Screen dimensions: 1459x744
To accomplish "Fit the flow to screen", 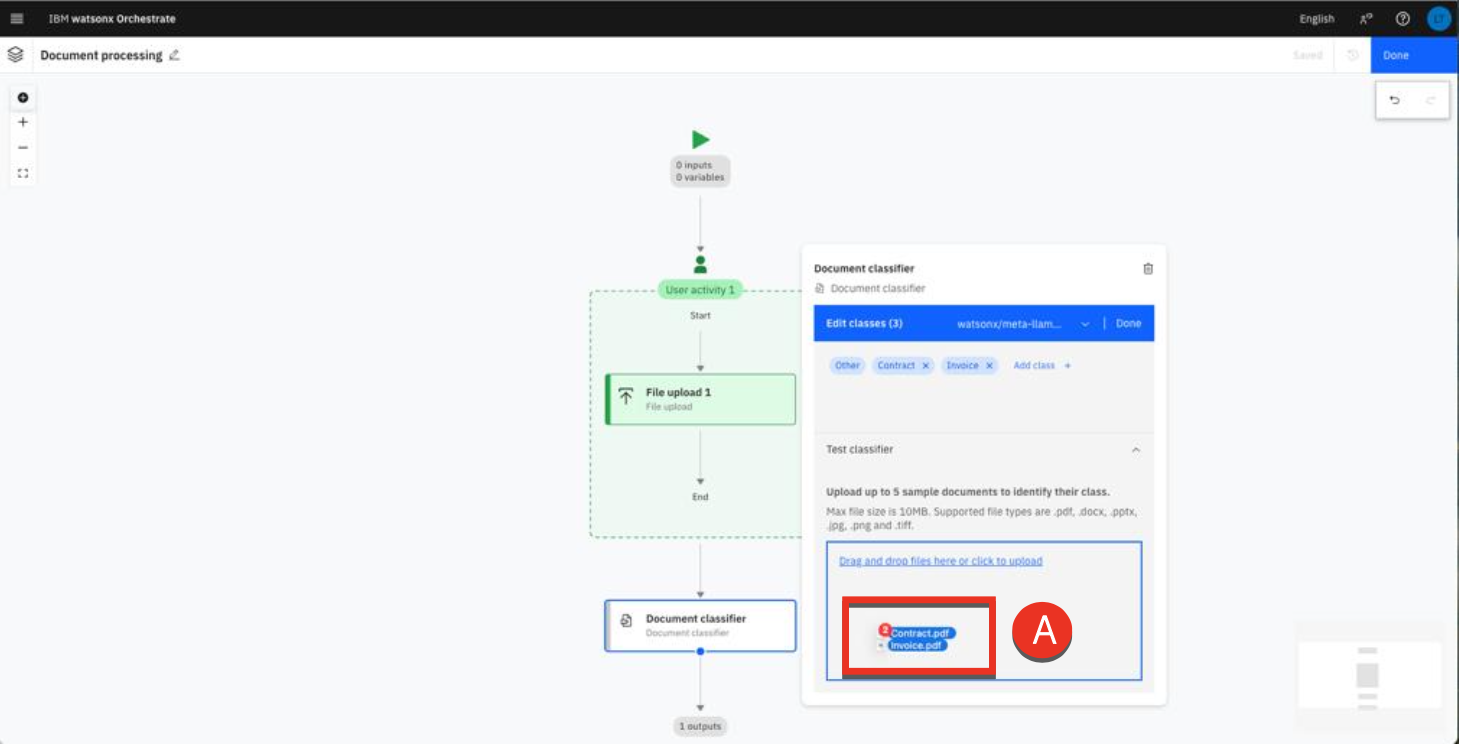I will pos(23,173).
